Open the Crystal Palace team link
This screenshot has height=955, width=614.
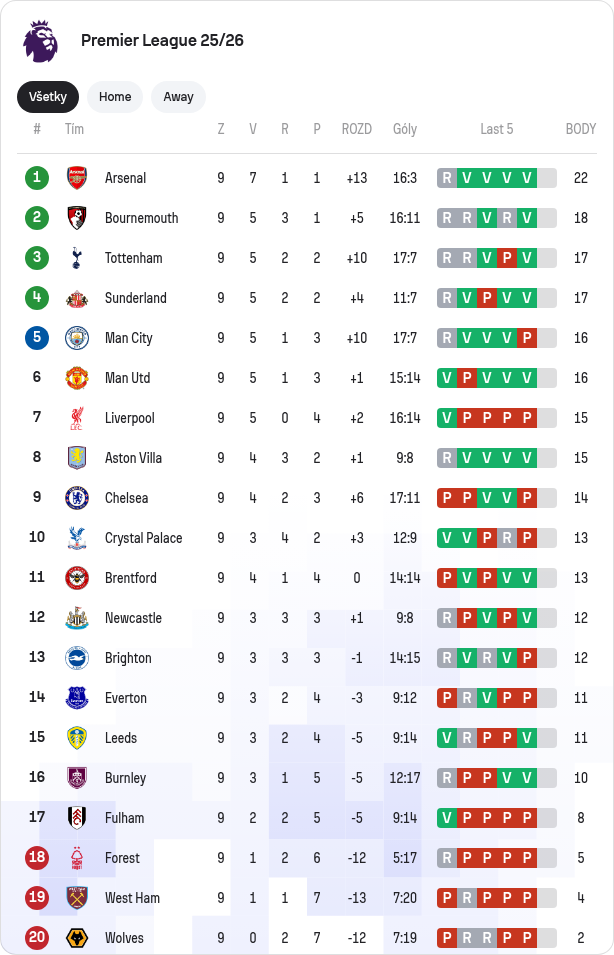coord(143,538)
